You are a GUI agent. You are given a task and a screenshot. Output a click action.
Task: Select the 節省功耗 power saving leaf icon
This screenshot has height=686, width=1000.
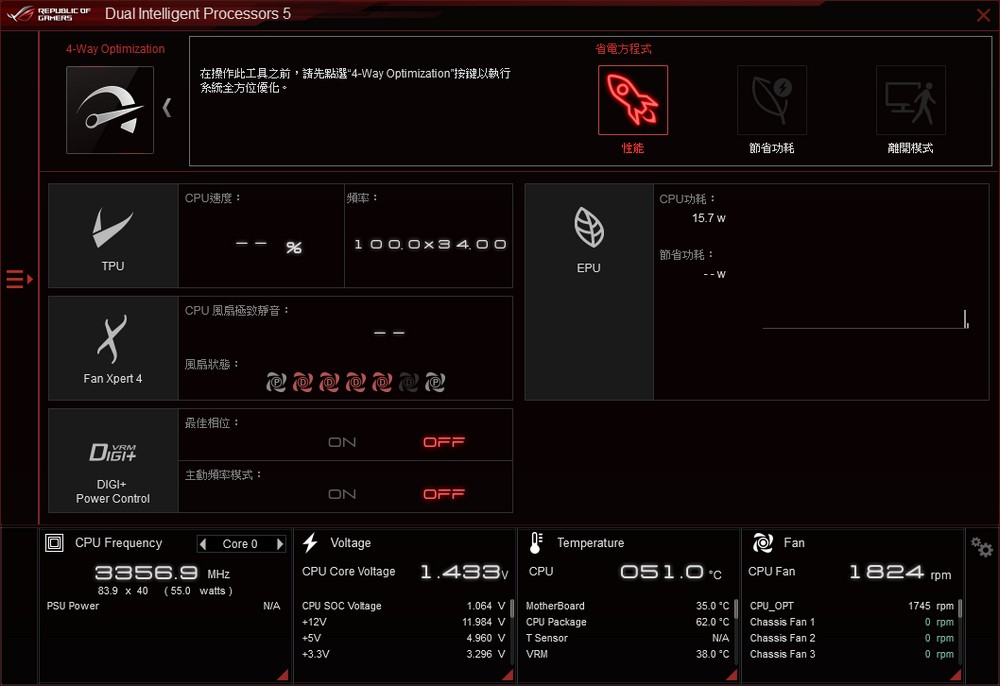772,100
